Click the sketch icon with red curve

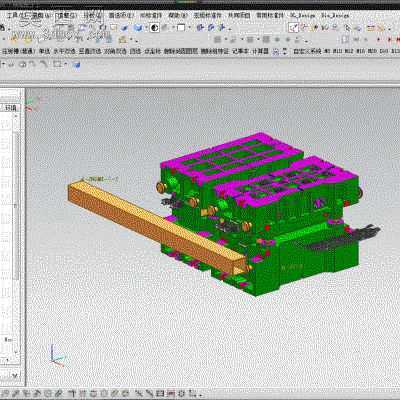pyautogui.click(x=293, y=28)
